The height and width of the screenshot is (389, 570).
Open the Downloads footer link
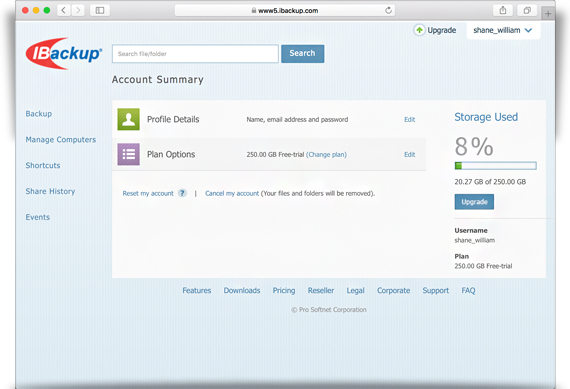click(x=242, y=290)
